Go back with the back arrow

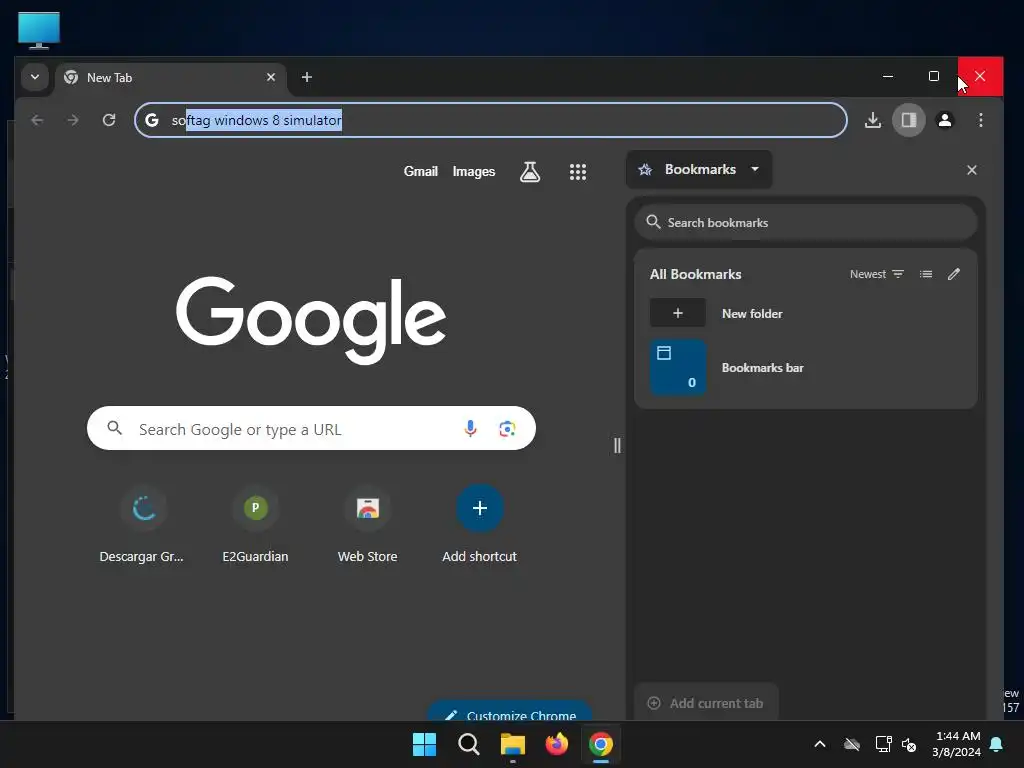(37, 120)
